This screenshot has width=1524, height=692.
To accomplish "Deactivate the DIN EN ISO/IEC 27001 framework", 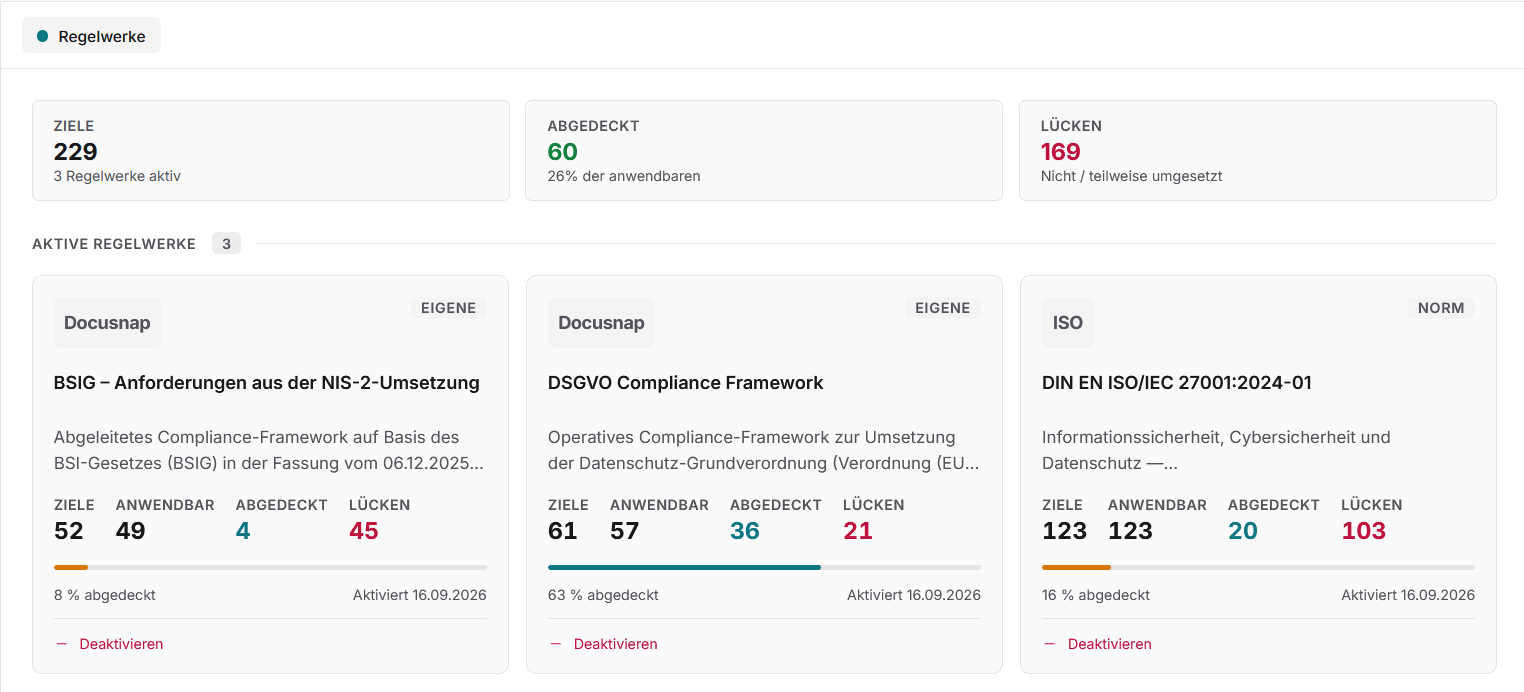I will [1097, 644].
